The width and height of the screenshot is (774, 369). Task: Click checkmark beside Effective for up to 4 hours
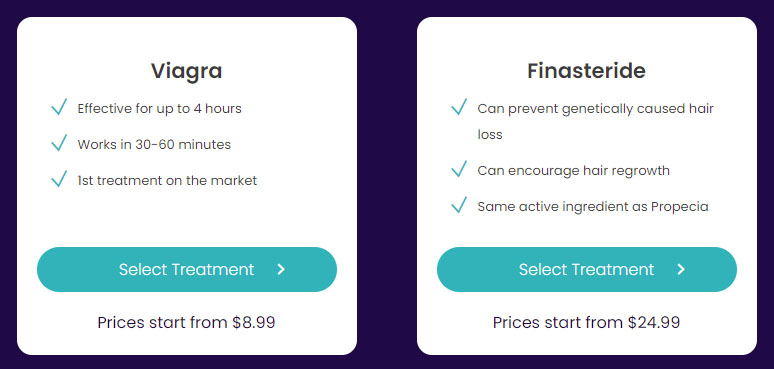pyautogui.click(x=59, y=107)
